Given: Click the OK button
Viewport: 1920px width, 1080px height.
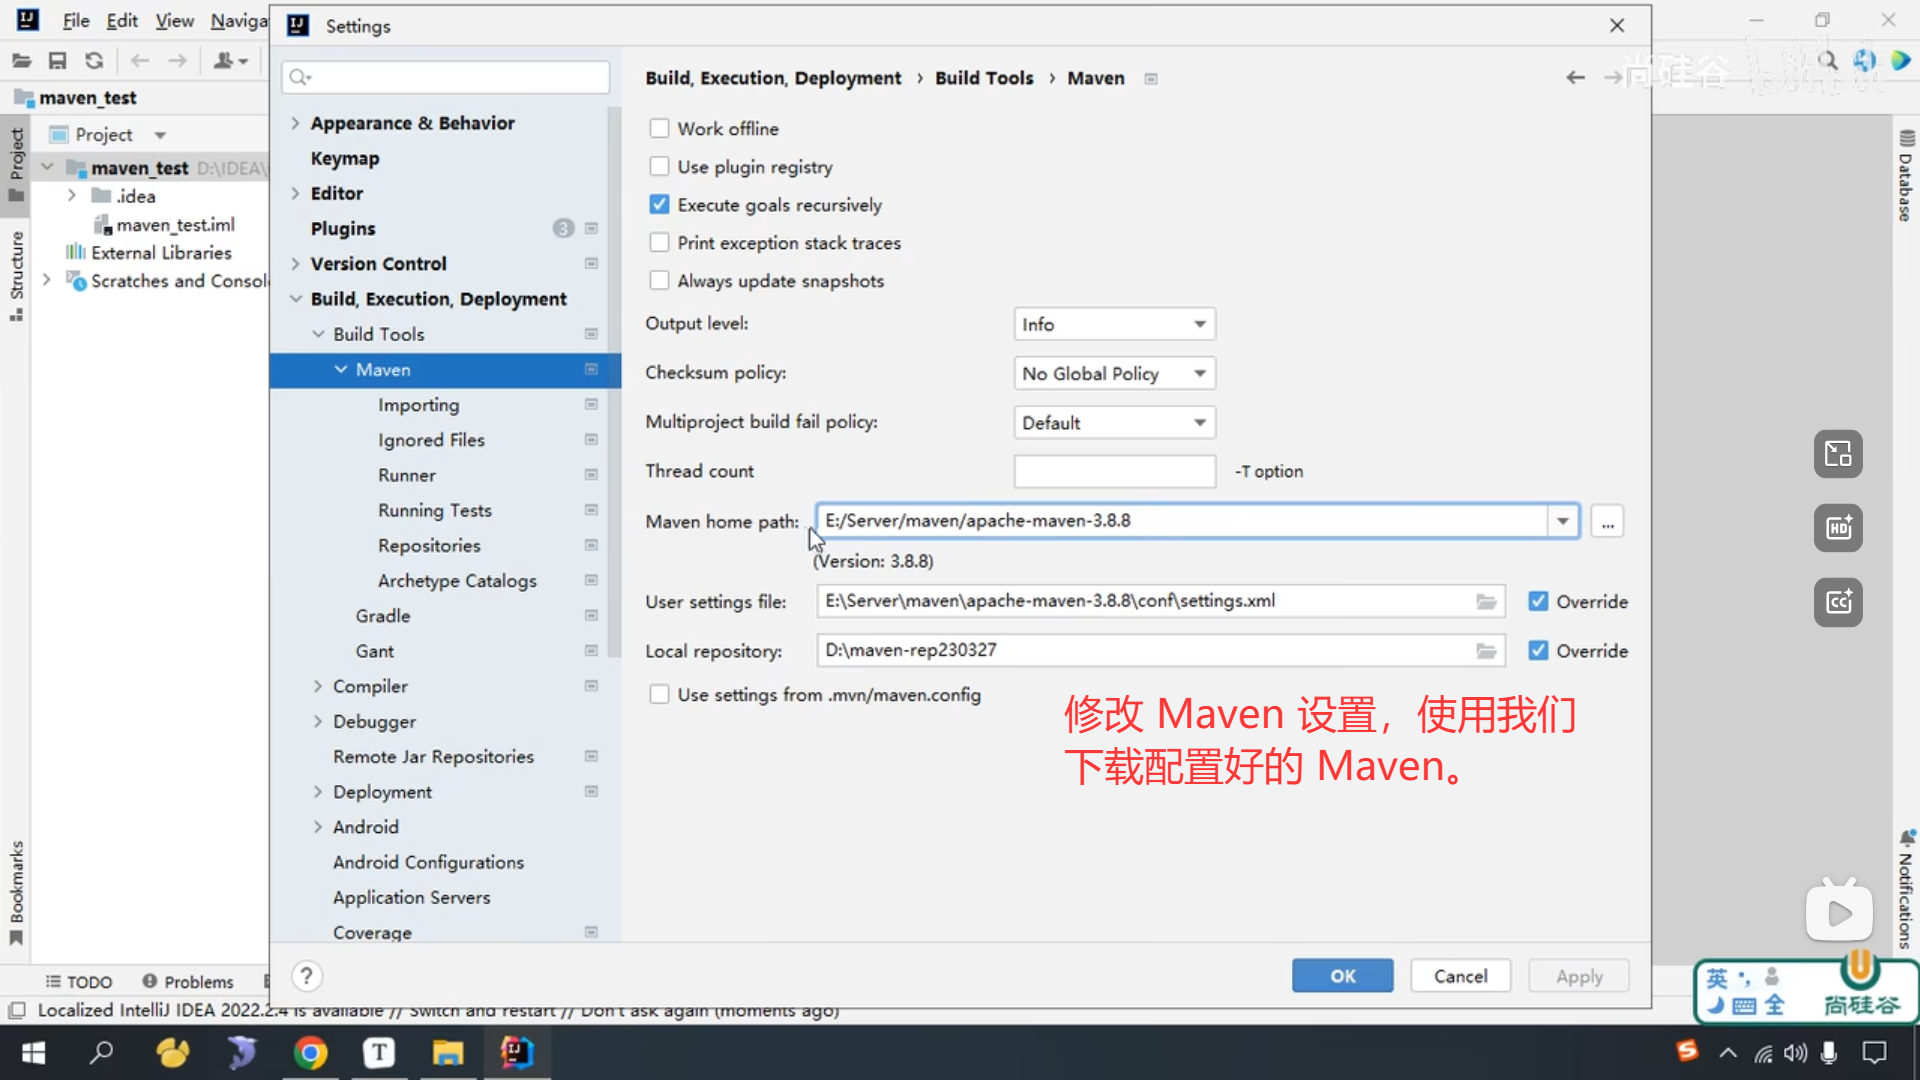Looking at the screenshot, I should (x=1342, y=976).
